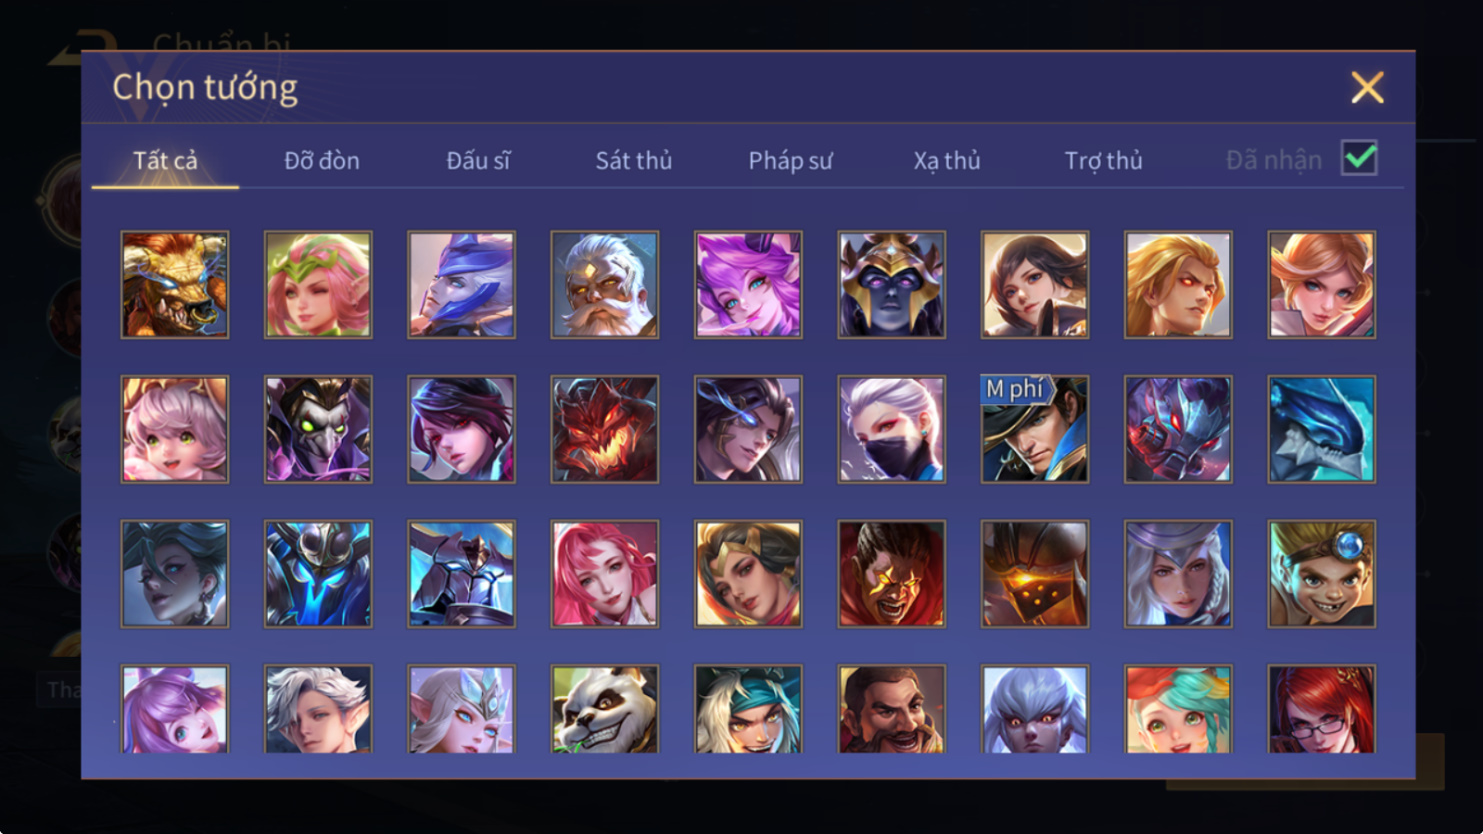Switch to the Xạ thủ tab

pos(947,160)
